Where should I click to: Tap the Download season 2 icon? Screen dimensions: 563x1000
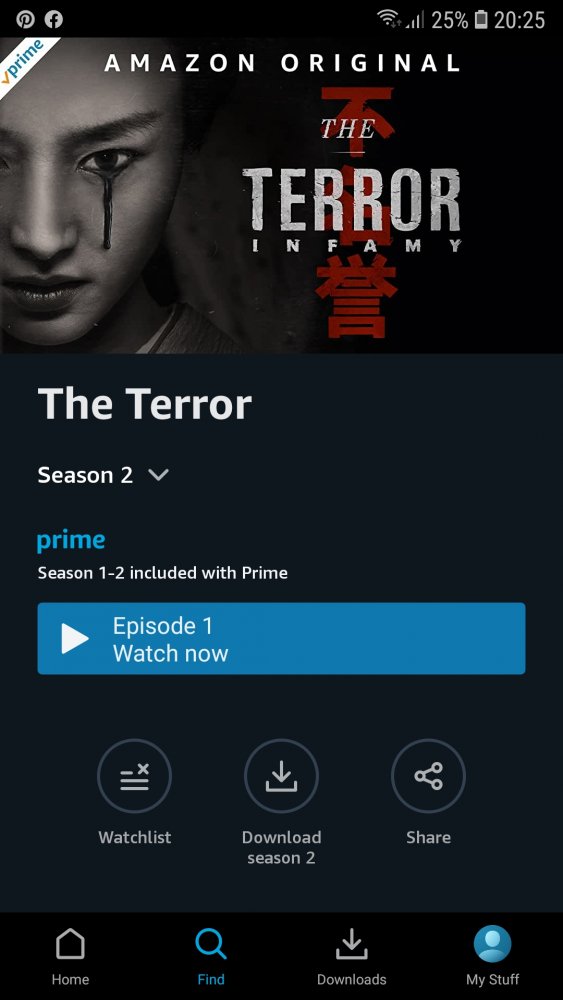[x=281, y=776]
